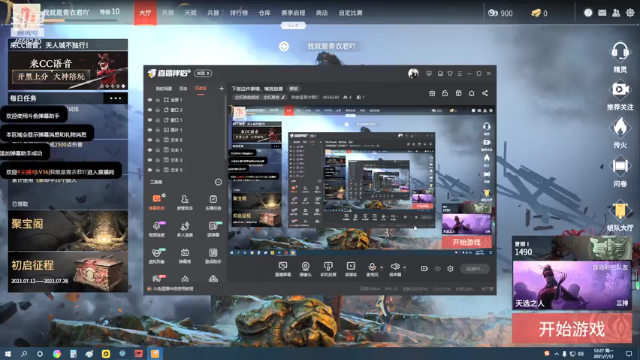
Task: Toggle visibility of 窗口 1 layer
Action: click(x=150, y=120)
